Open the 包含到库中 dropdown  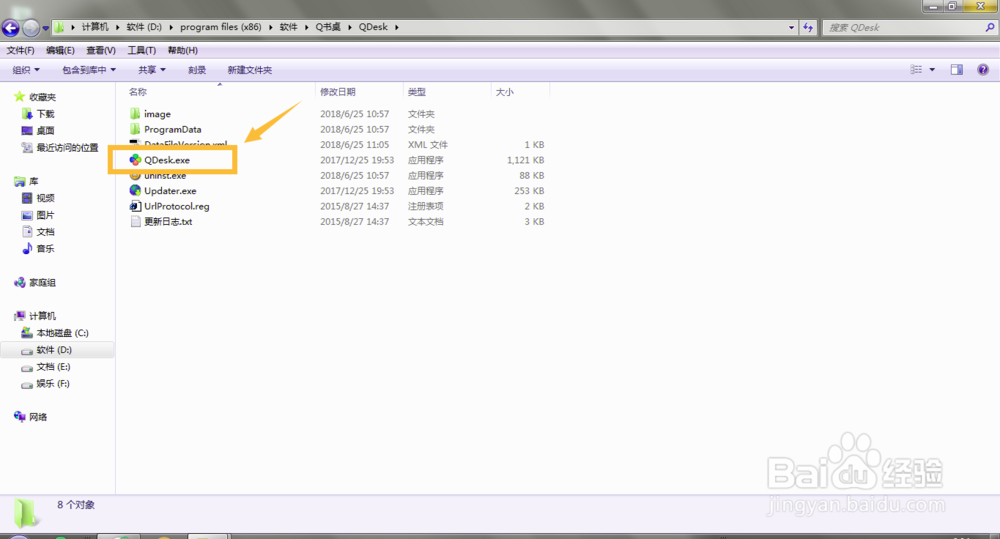coord(89,70)
